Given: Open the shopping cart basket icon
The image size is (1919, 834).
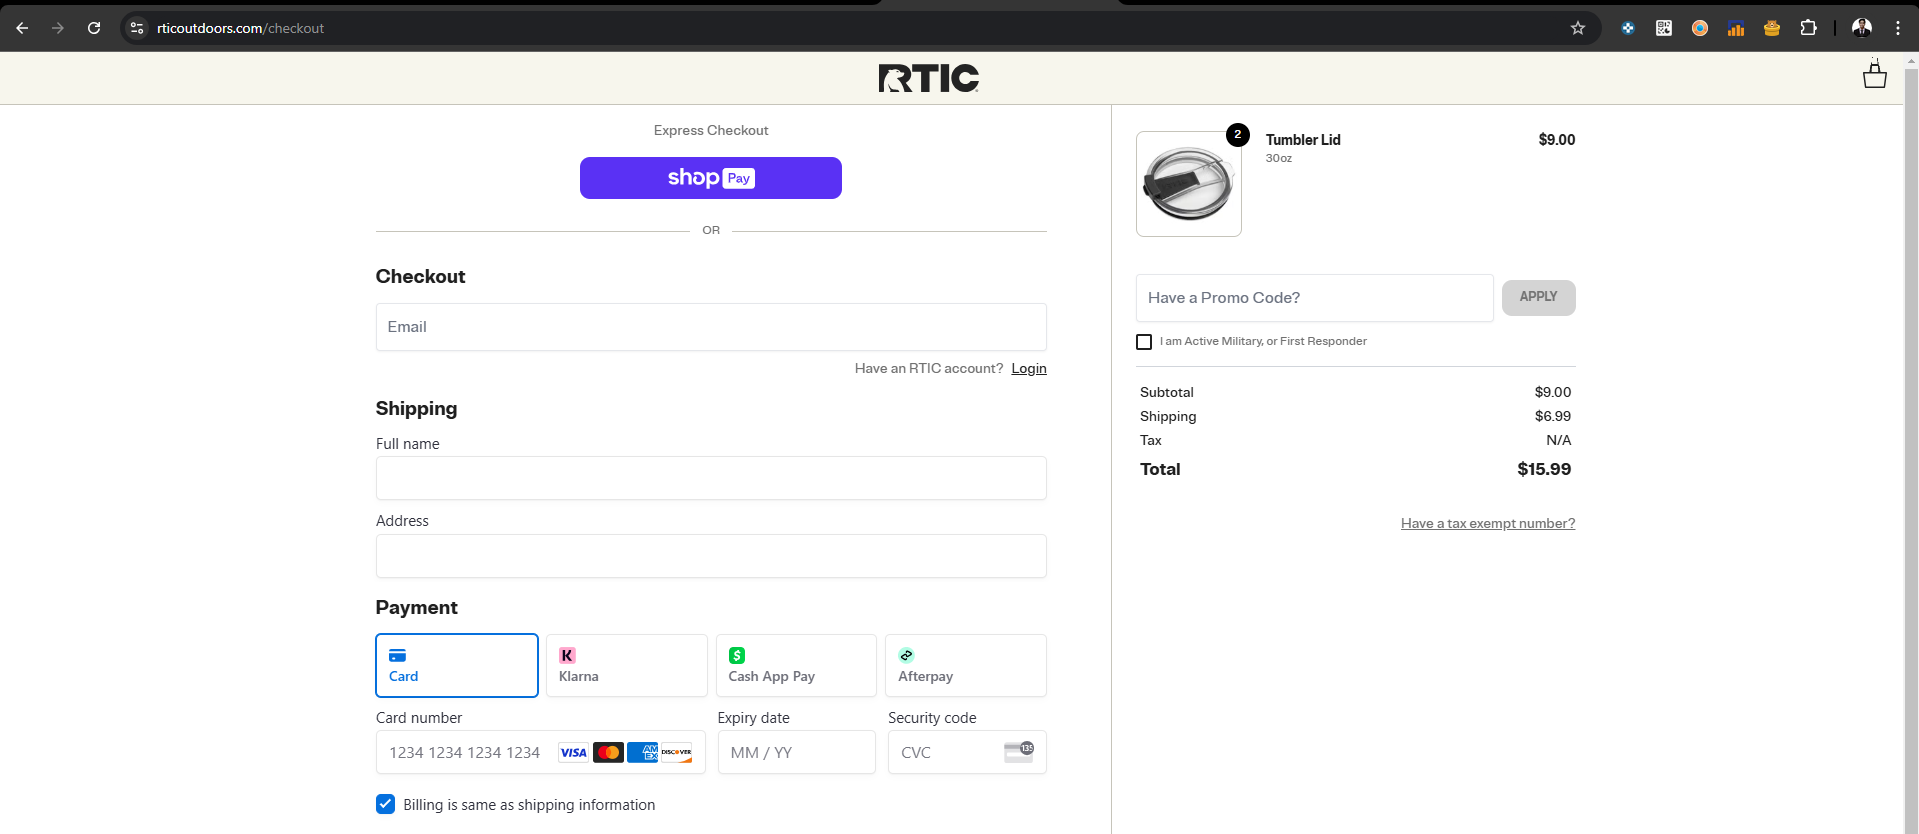Looking at the screenshot, I should point(1874,76).
